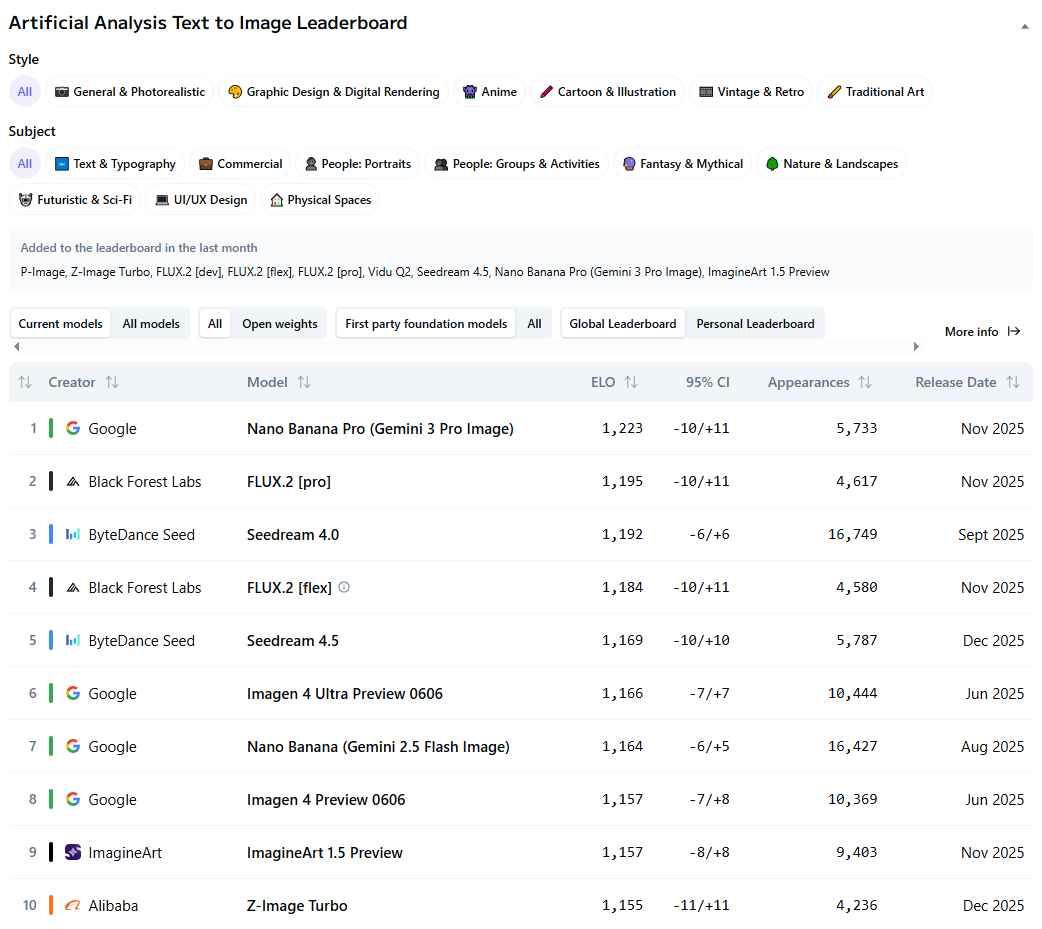
Task: Click the info icon next to FLUX.2 [flex]
Action: 344,588
